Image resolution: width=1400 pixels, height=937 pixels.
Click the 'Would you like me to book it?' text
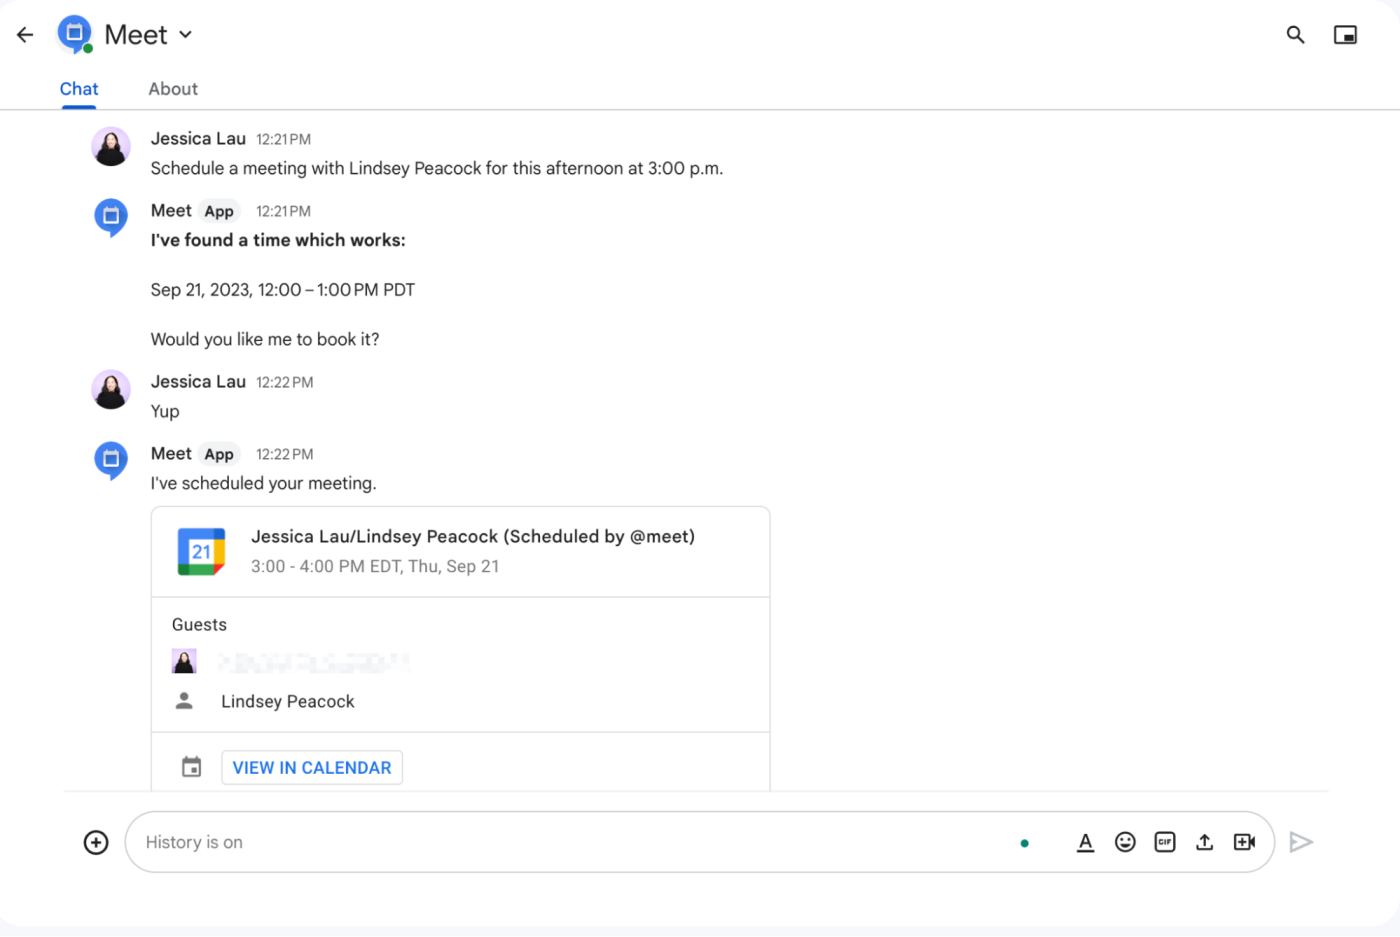(265, 339)
